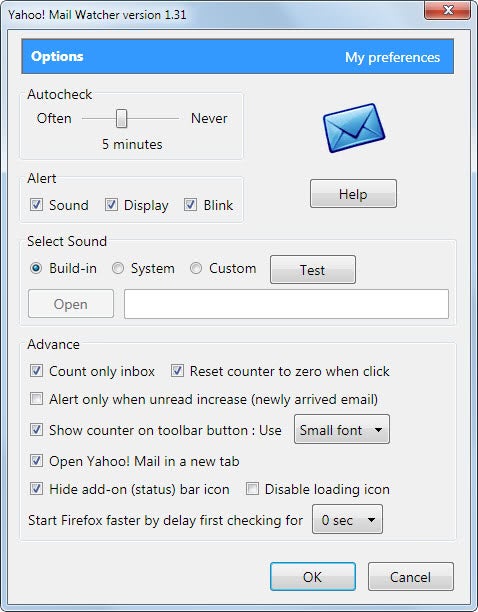
Task: Enable Alert only when unread increase
Action: [36, 399]
